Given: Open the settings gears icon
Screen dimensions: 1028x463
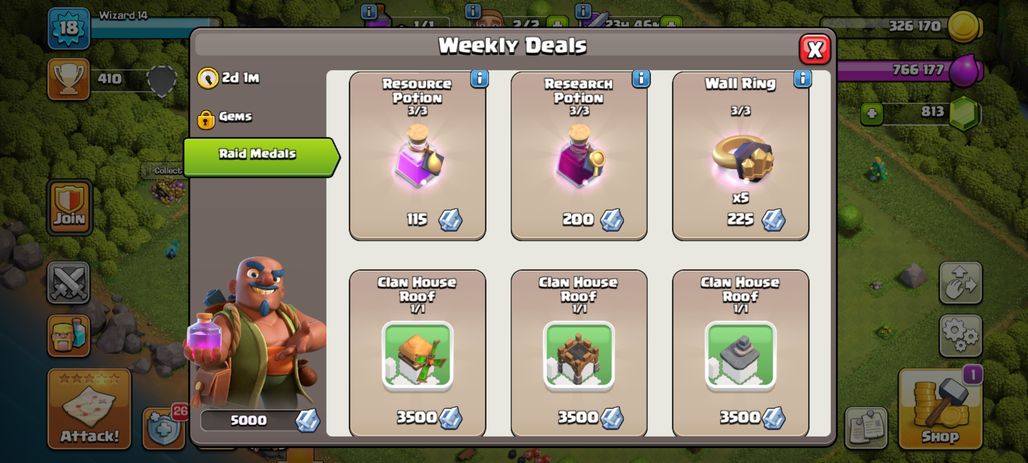Looking at the screenshot, I should pos(960,336).
